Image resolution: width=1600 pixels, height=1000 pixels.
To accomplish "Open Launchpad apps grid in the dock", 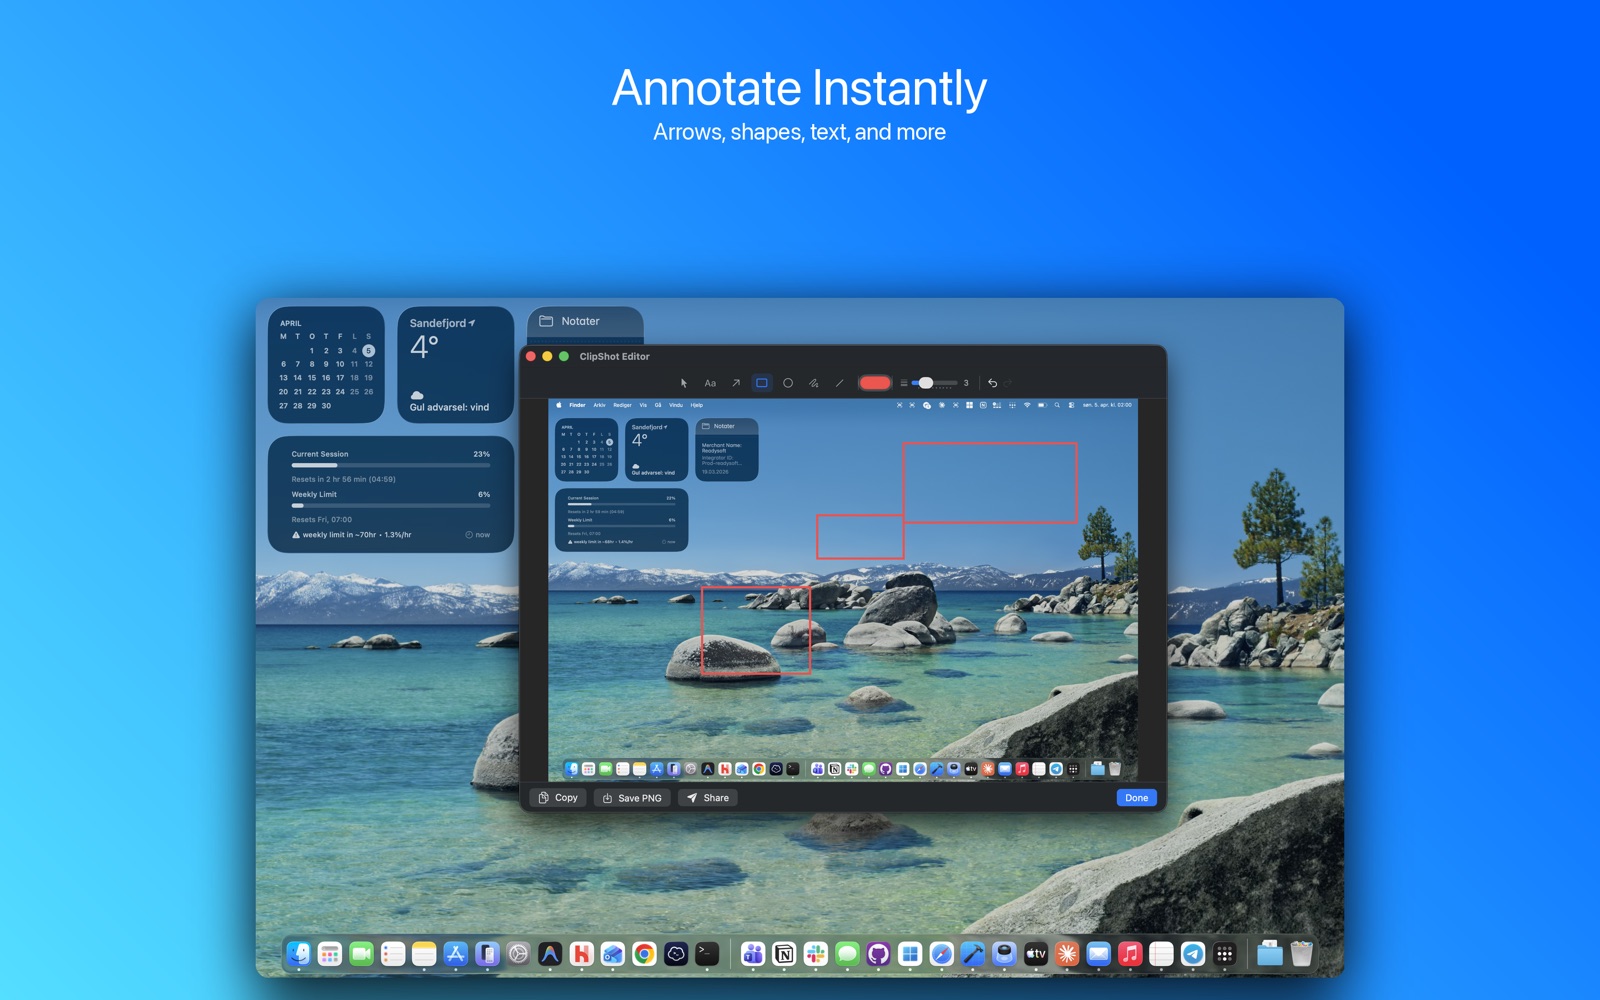I will [x=330, y=954].
